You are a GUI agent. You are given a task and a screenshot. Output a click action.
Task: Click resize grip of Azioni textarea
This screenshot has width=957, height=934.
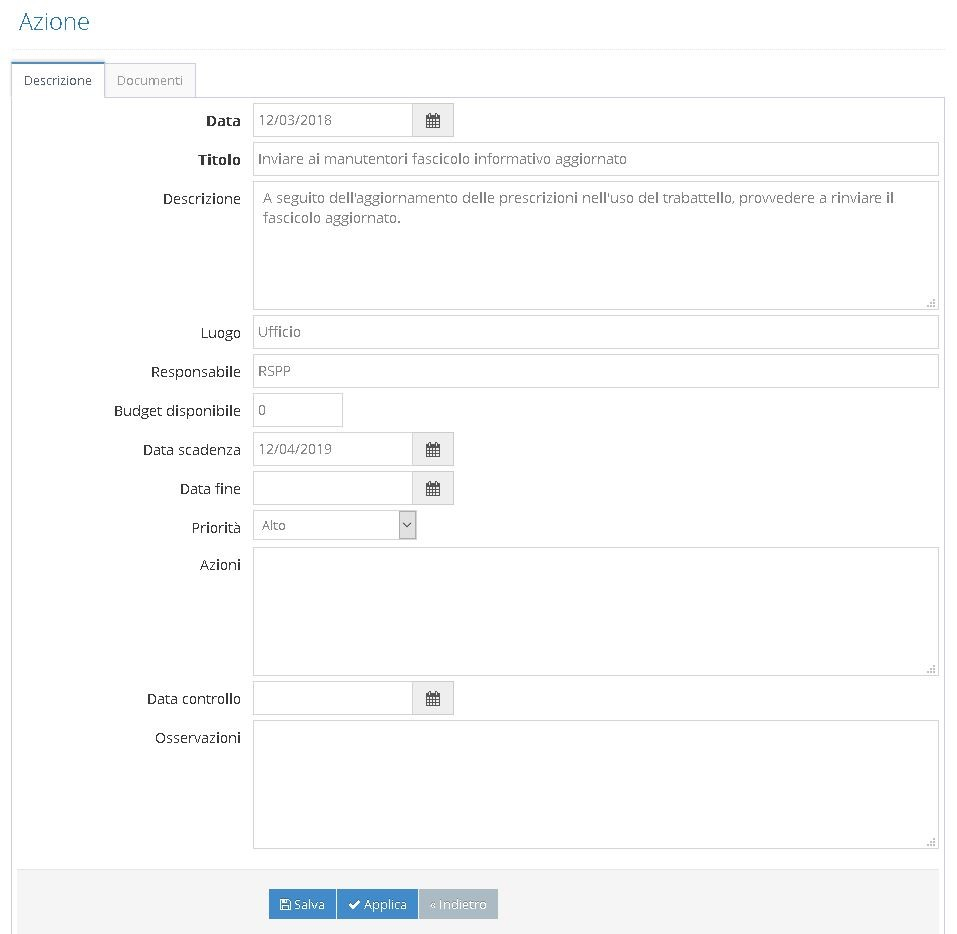(931, 669)
